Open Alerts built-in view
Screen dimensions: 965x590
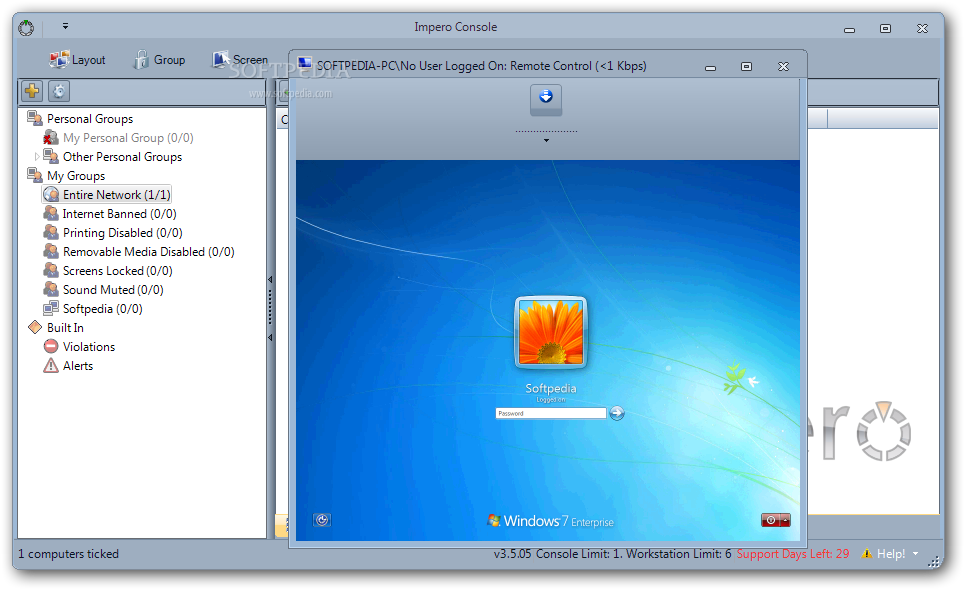click(78, 366)
